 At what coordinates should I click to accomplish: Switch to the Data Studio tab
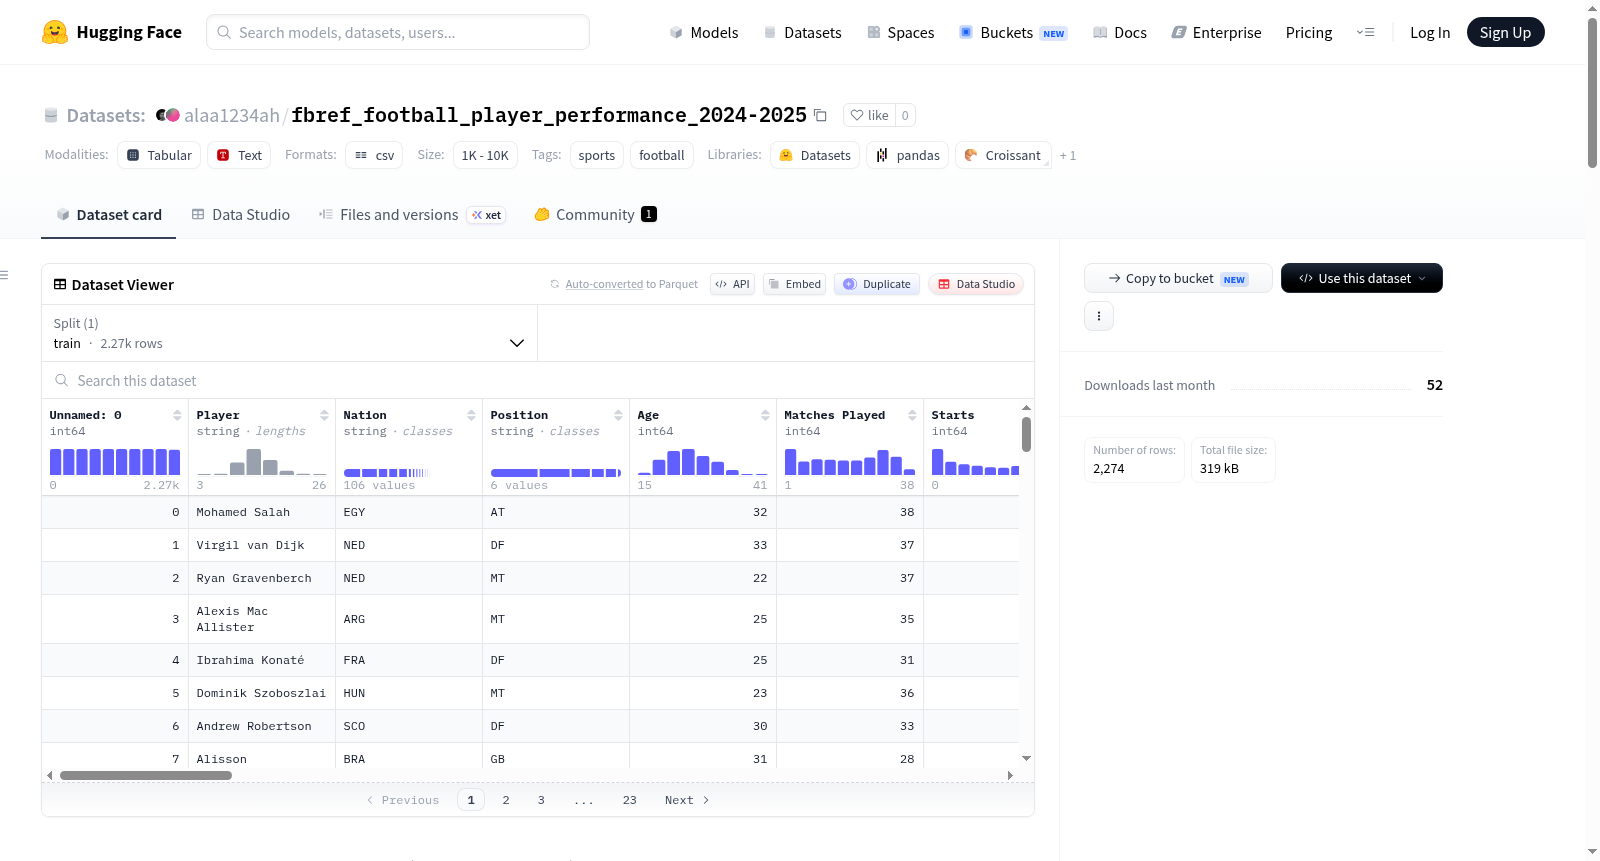tap(241, 214)
